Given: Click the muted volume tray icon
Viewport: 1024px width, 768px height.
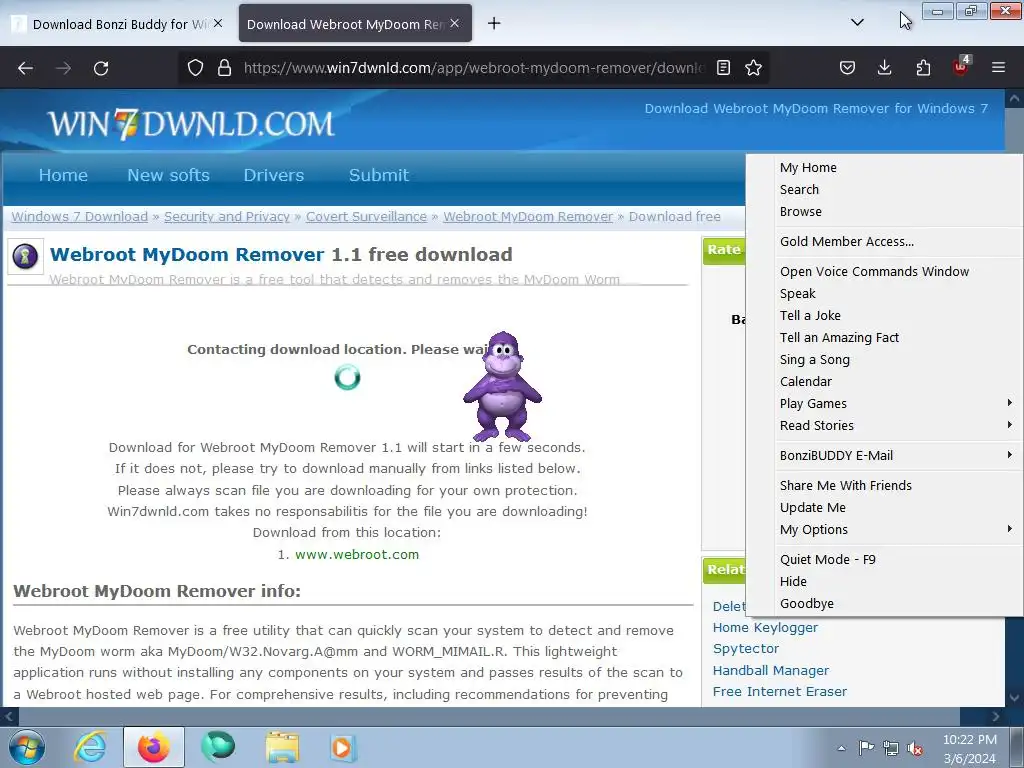Looking at the screenshot, I should [915, 748].
